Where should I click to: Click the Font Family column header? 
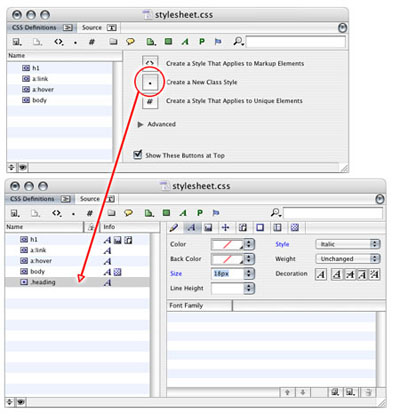pyautogui.click(x=199, y=306)
